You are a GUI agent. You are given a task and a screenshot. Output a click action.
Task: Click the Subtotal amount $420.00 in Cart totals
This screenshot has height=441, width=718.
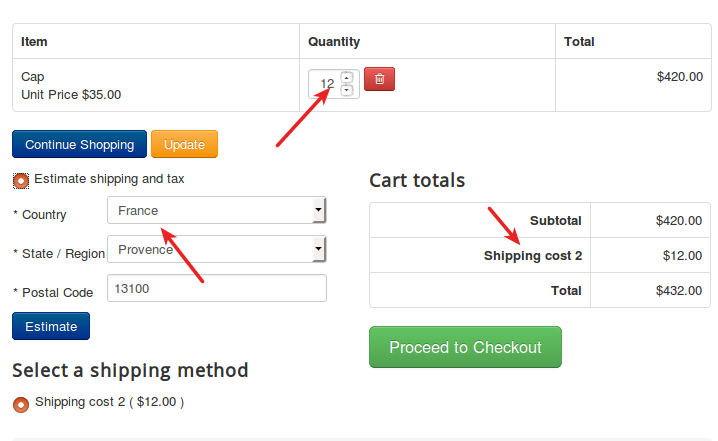(x=678, y=220)
